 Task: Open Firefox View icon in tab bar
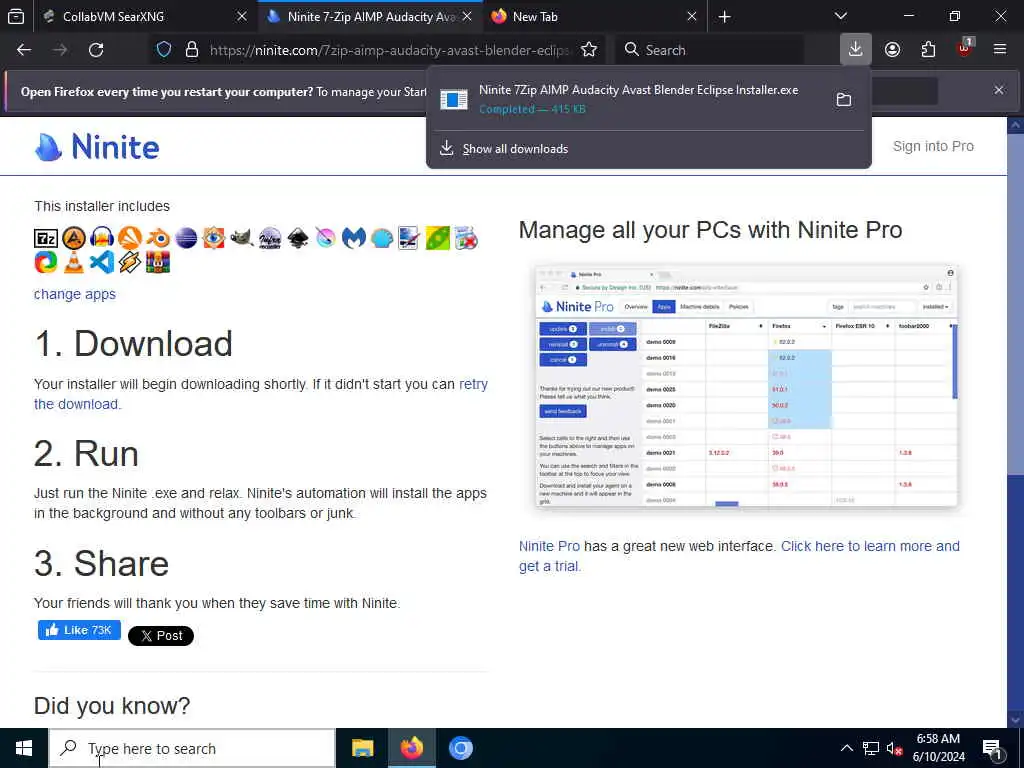(16, 17)
